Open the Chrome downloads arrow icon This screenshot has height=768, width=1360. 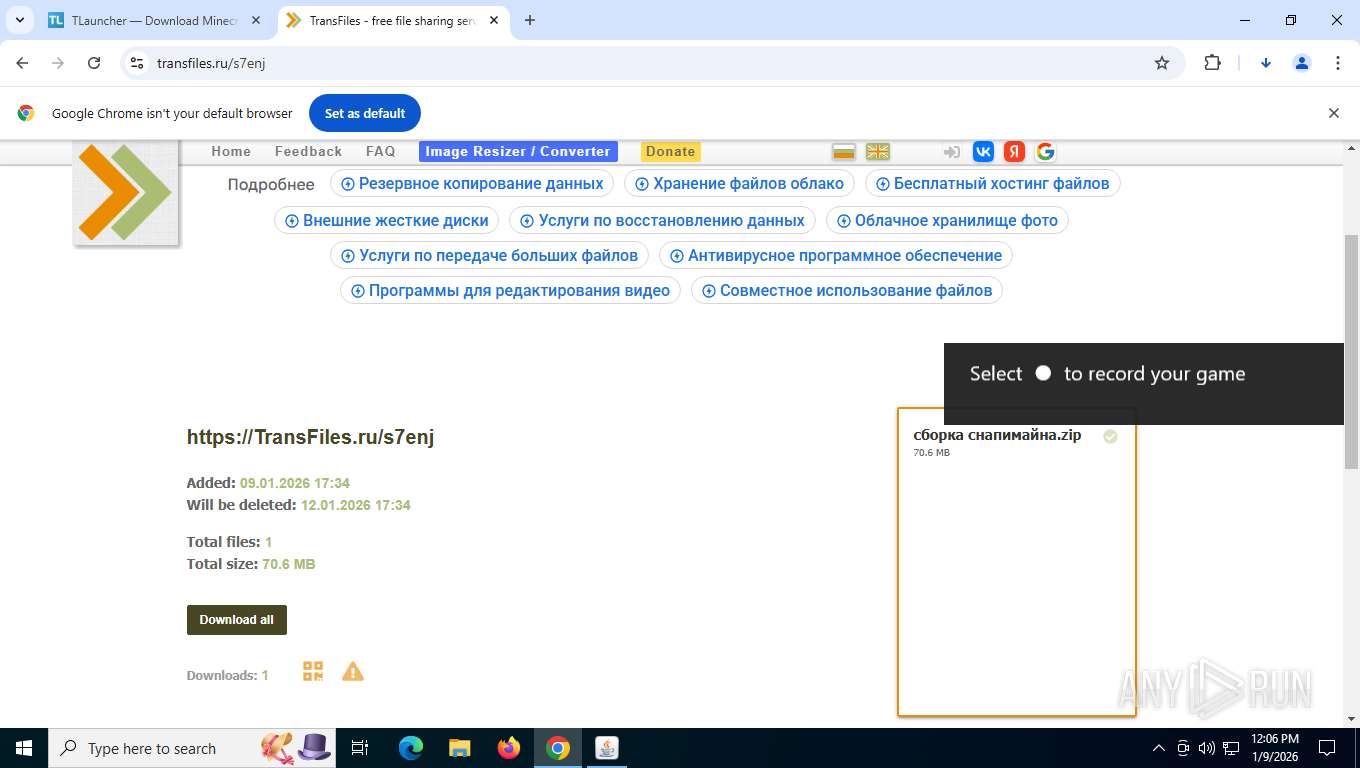[x=1265, y=63]
